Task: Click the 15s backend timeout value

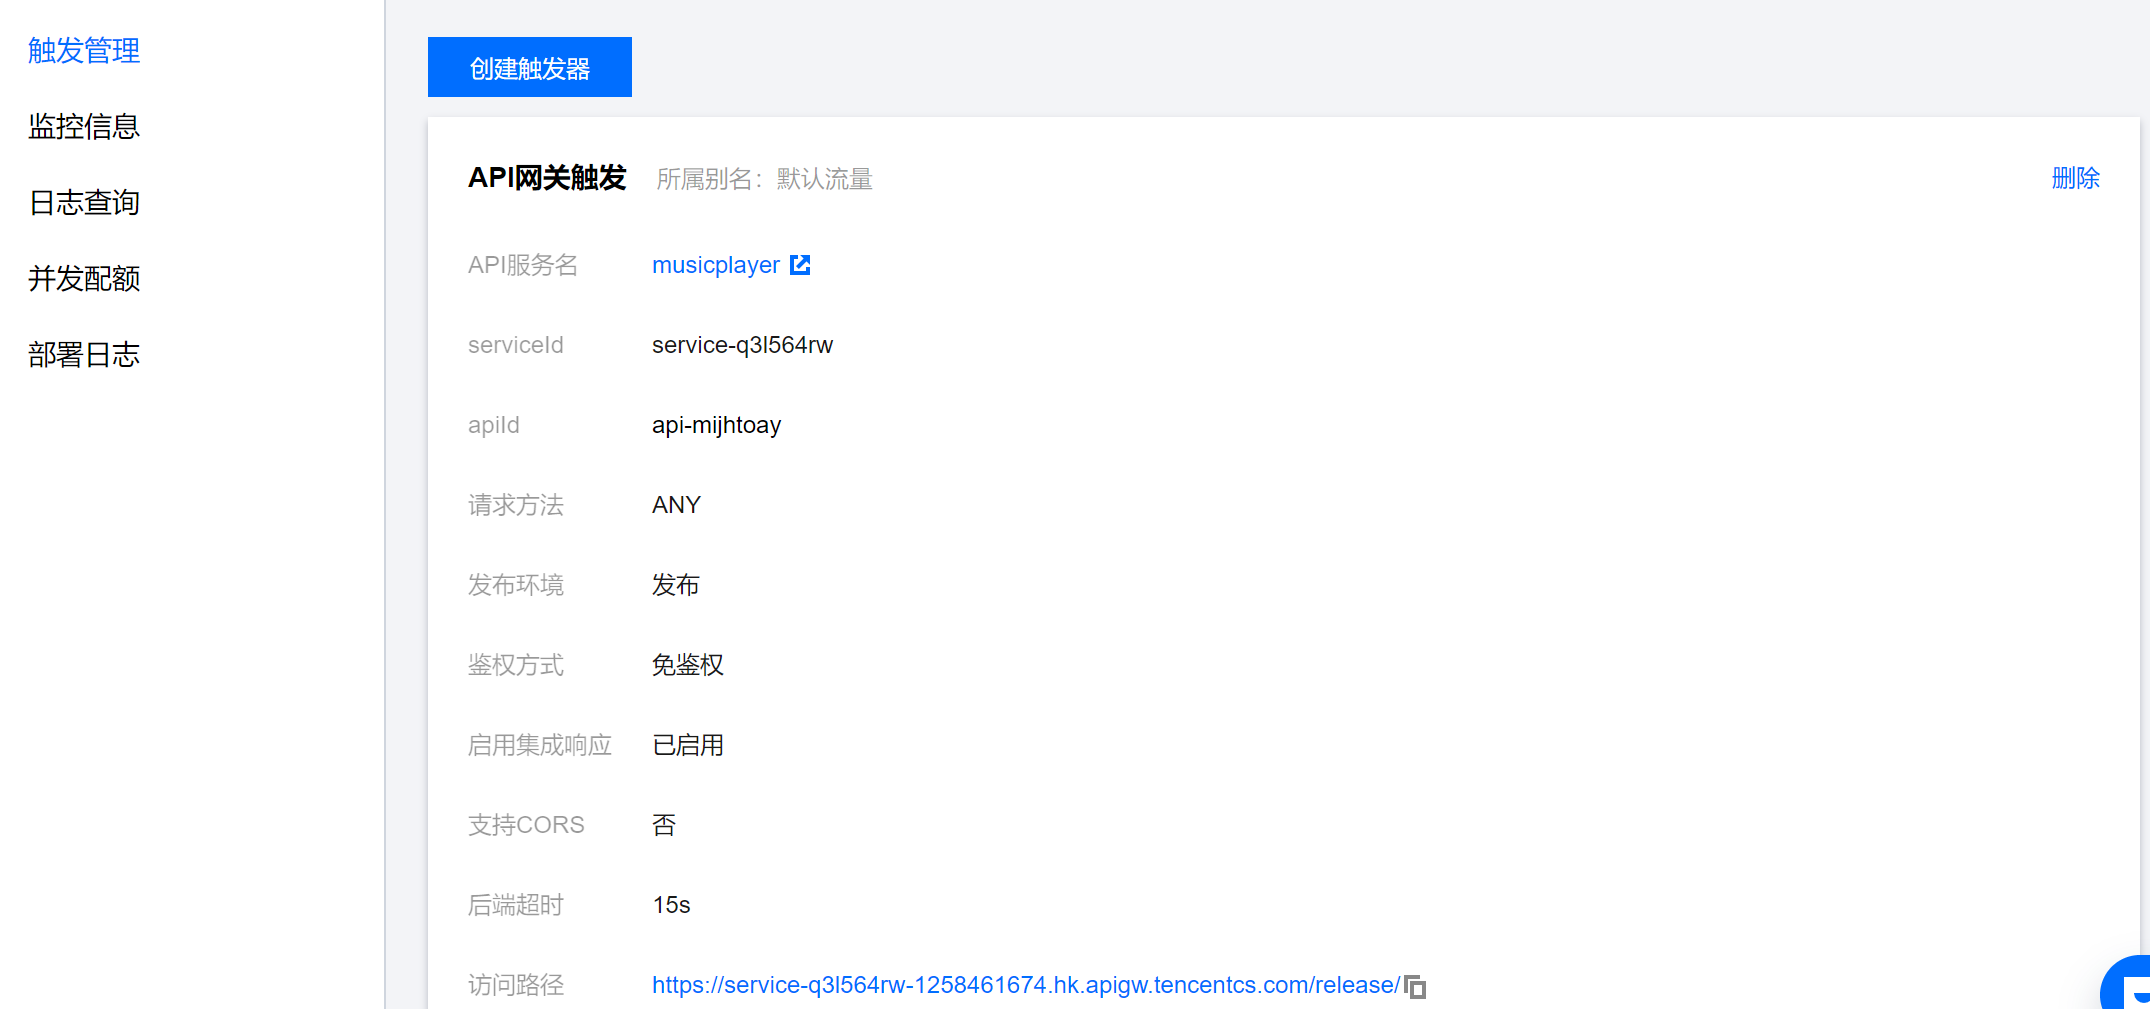Action: [671, 905]
